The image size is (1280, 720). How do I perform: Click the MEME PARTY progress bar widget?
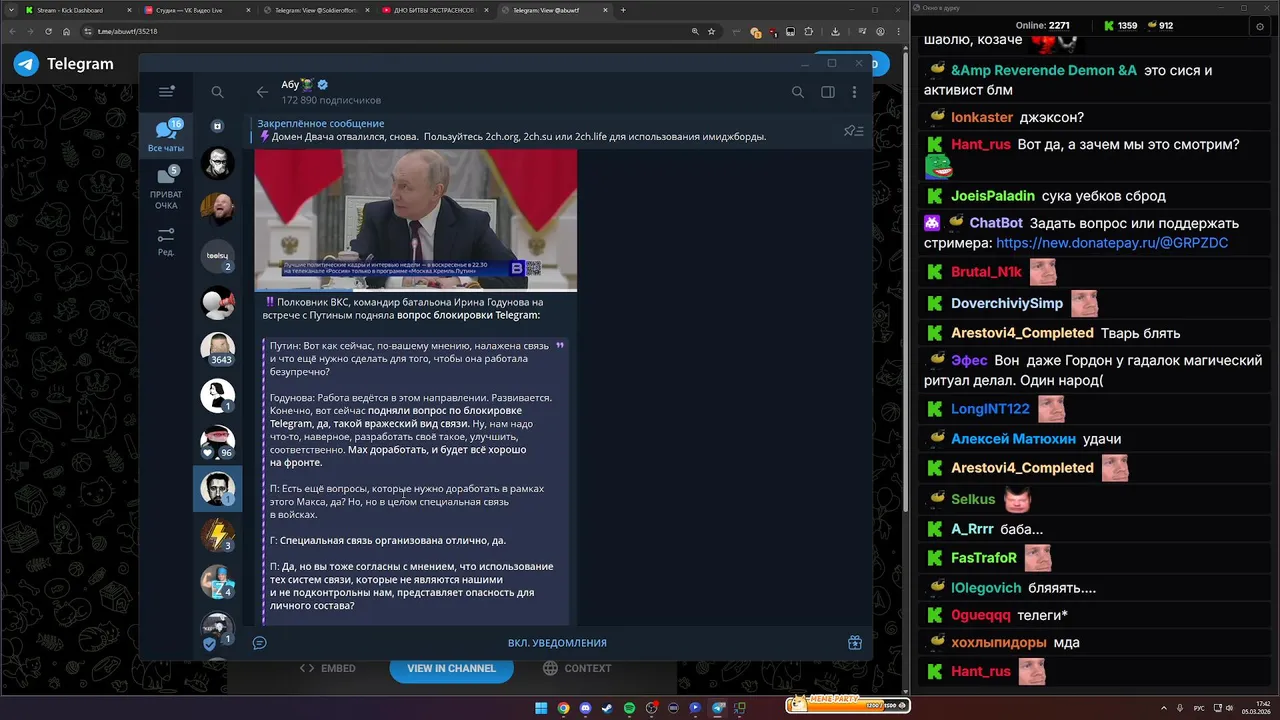point(847,705)
